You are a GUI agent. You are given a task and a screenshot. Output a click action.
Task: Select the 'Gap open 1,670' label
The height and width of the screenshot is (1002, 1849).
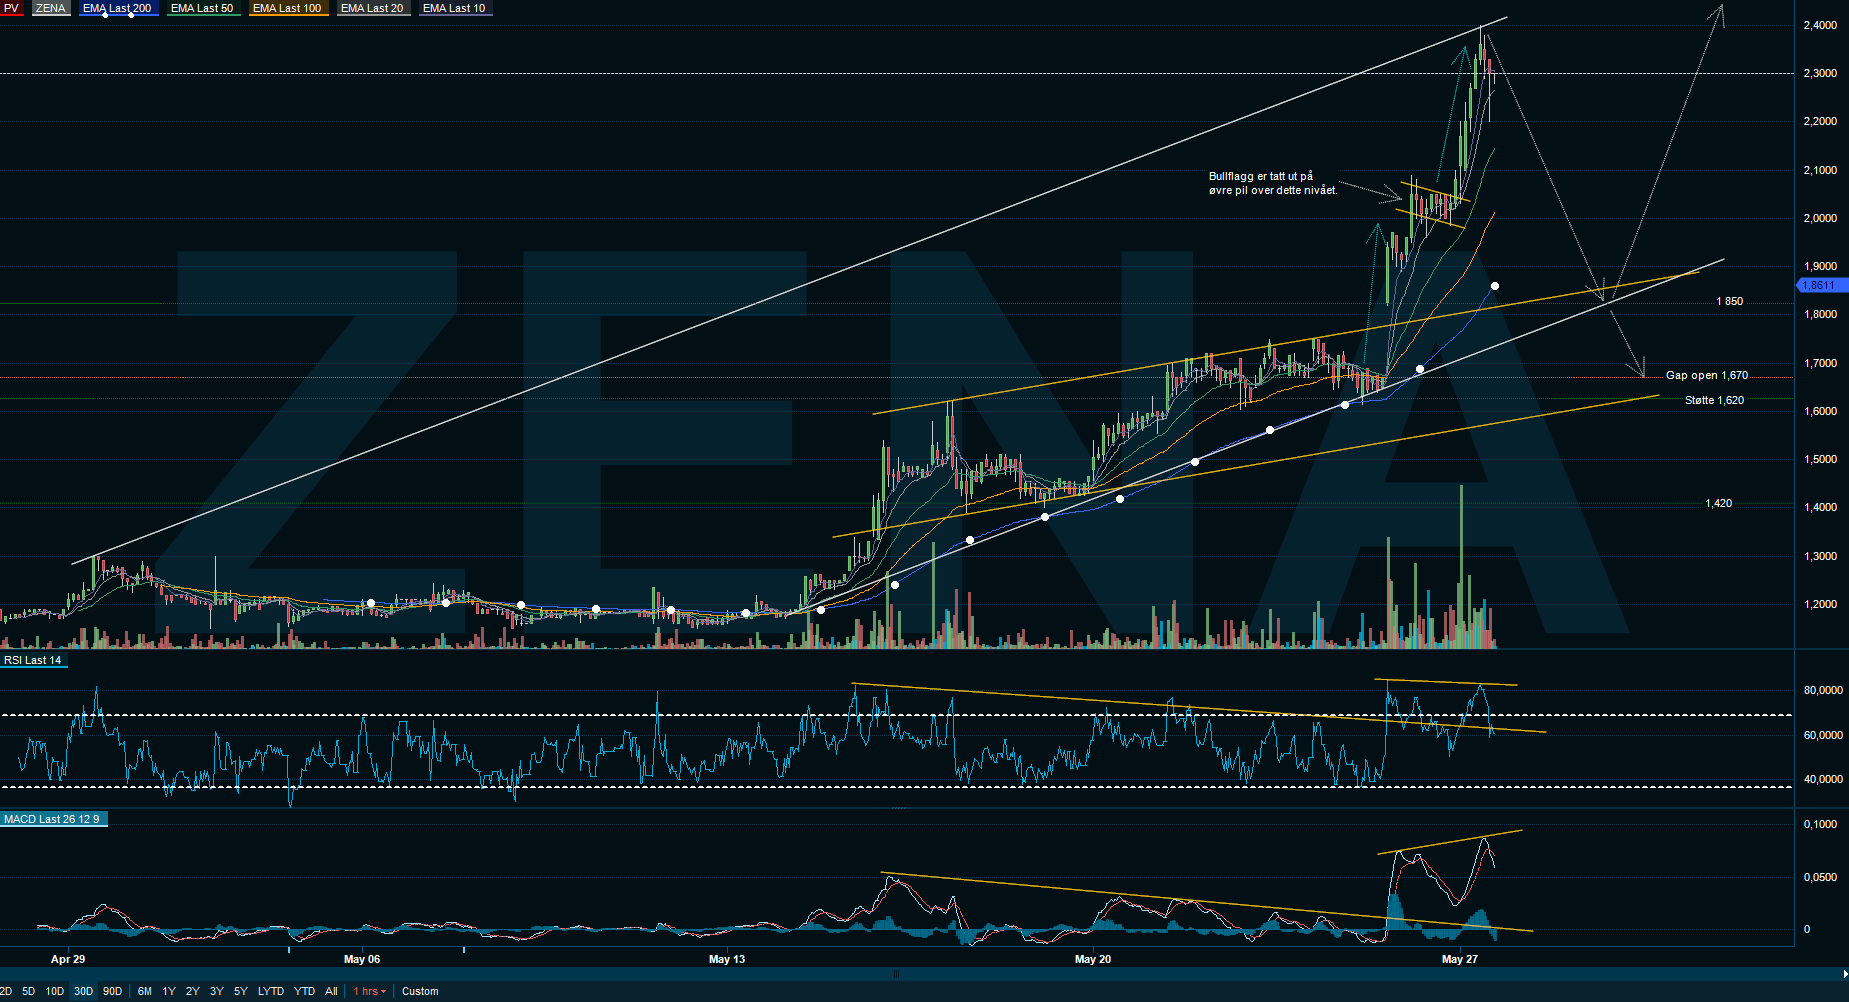point(1707,375)
